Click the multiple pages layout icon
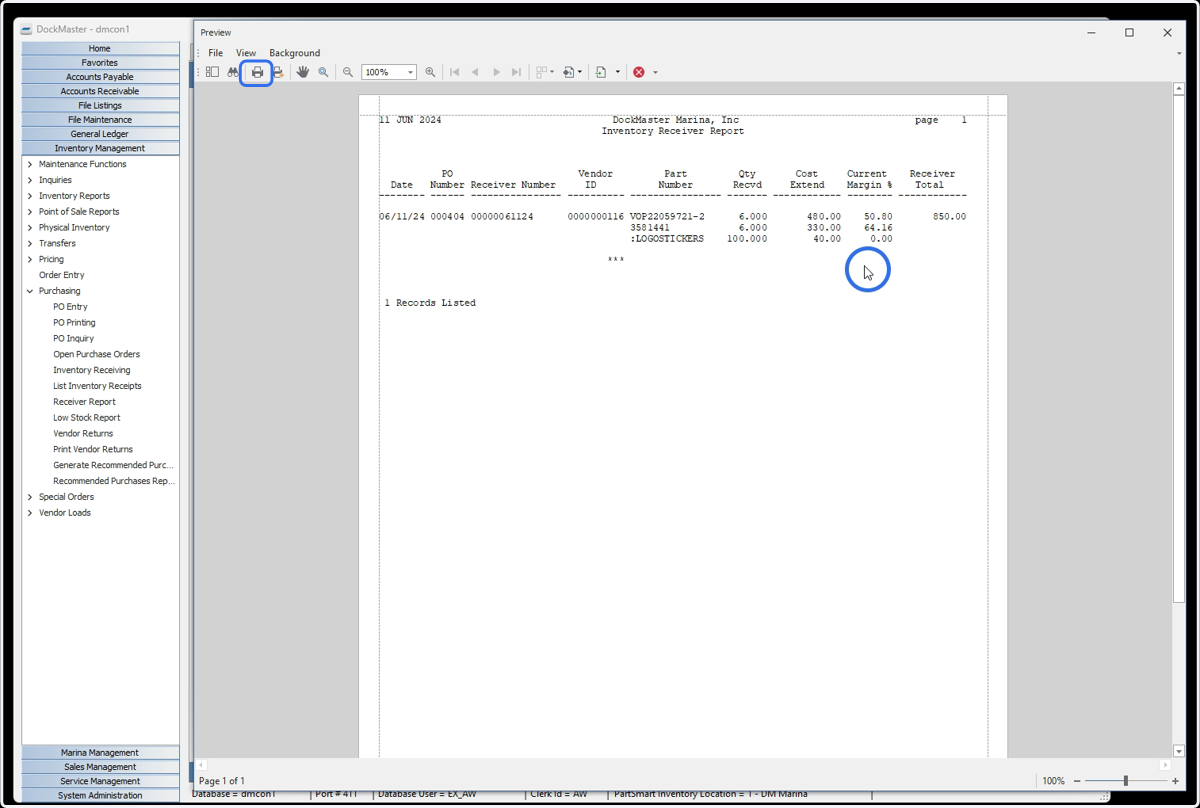 (x=542, y=72)
